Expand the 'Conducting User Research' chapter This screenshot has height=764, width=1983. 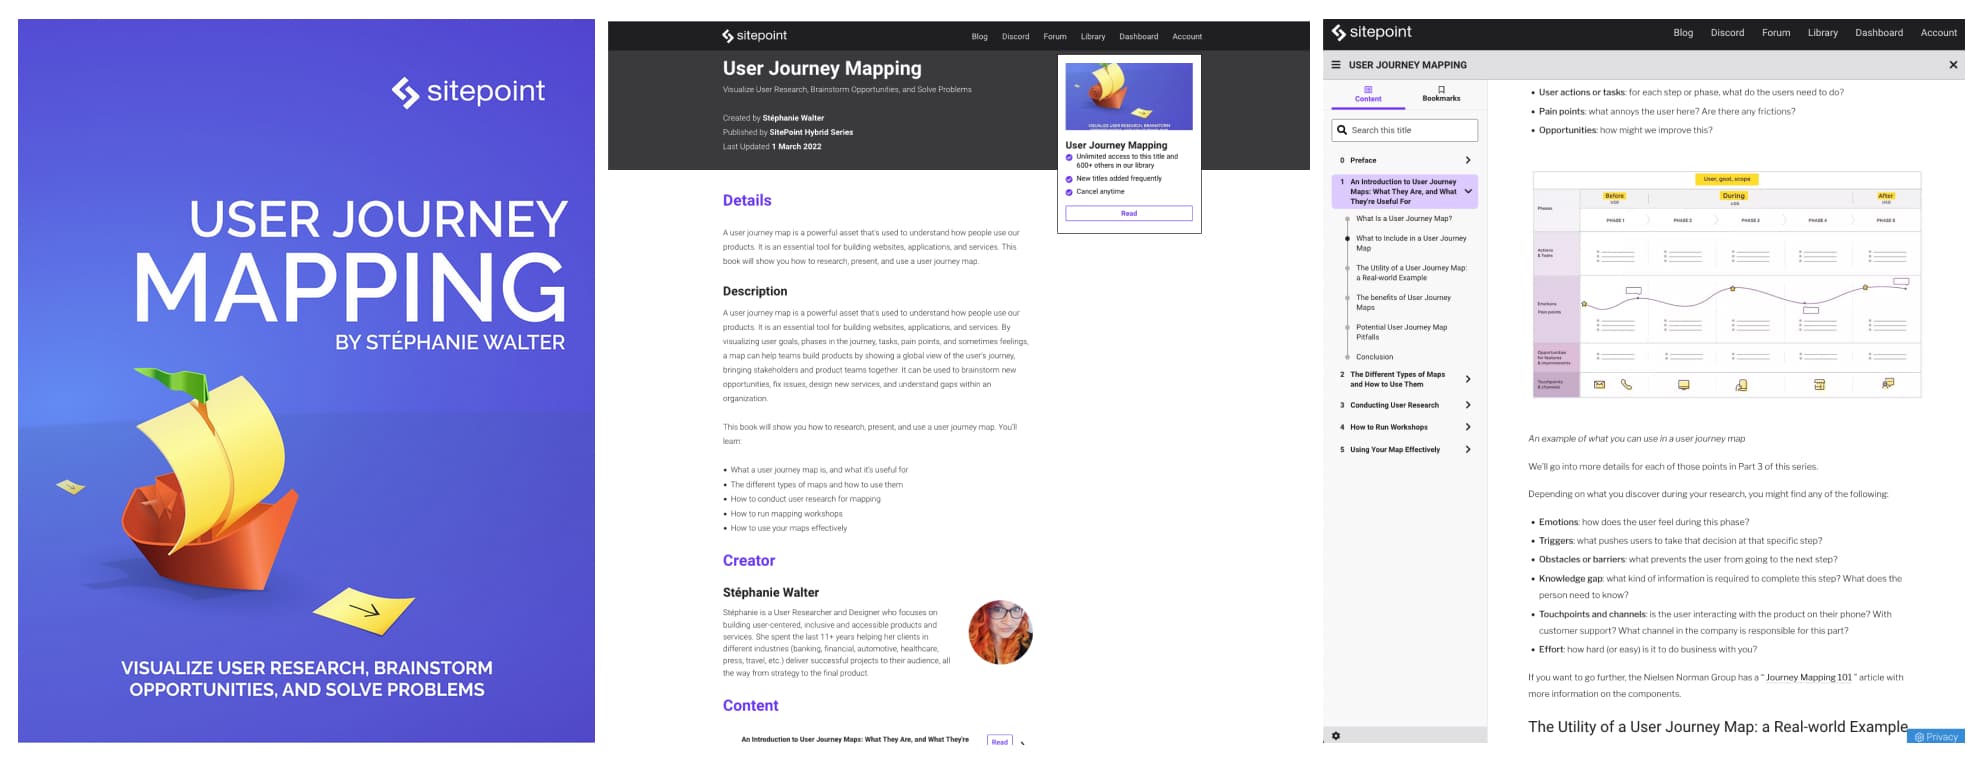pyautogui.click(x=1468, y=405)
